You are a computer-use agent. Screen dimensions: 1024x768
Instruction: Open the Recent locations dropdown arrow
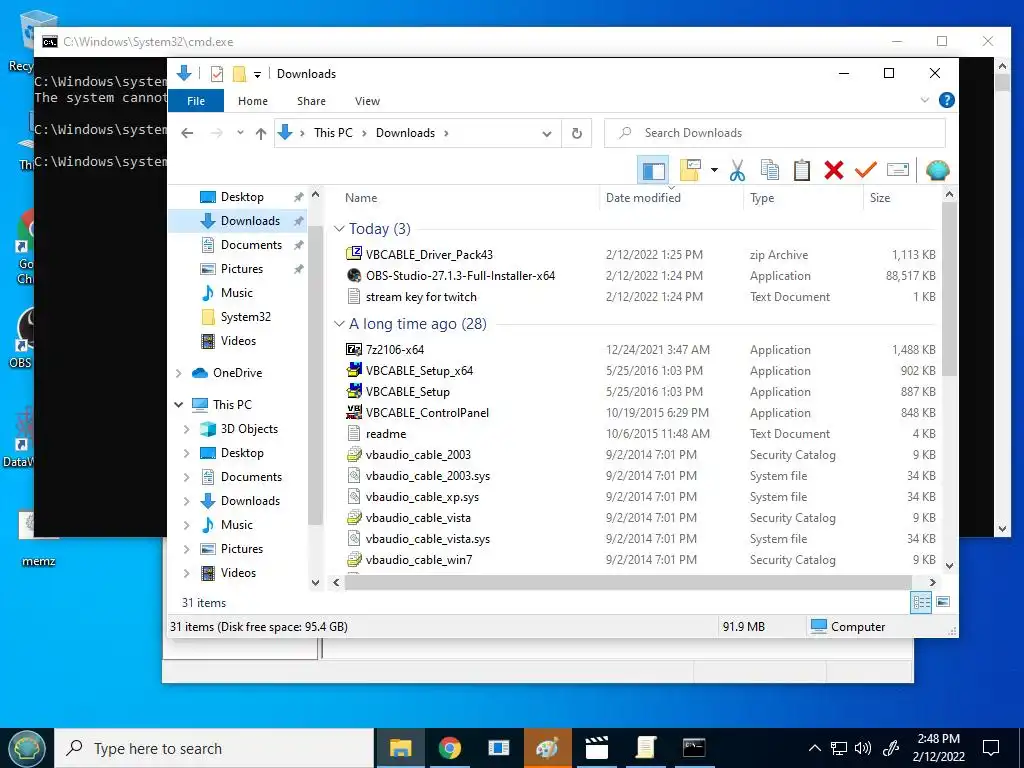click(x=240, y=133)
